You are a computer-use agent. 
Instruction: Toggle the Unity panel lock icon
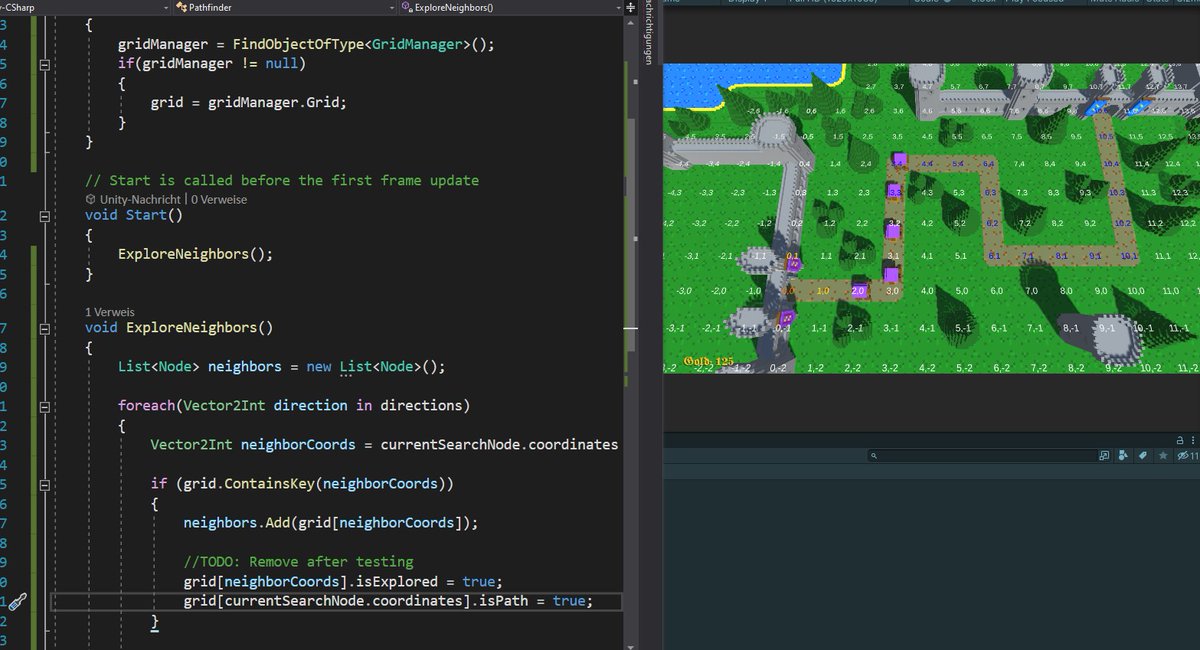[x=1180, y=440]
